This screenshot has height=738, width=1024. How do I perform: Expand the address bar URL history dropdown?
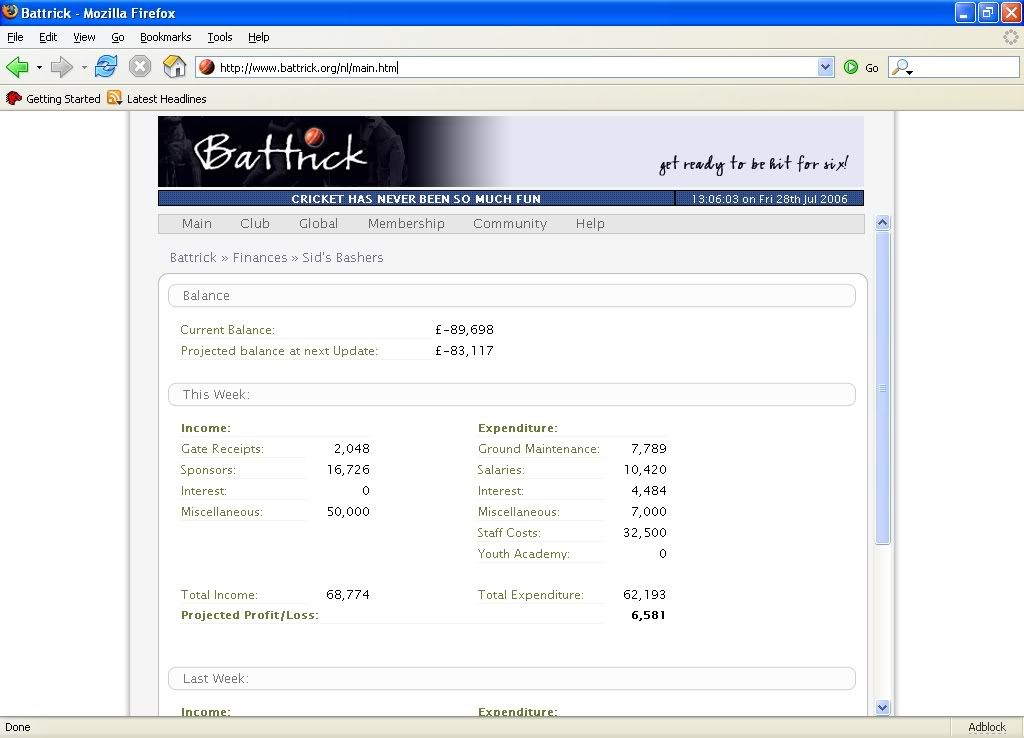pos(825,67)
